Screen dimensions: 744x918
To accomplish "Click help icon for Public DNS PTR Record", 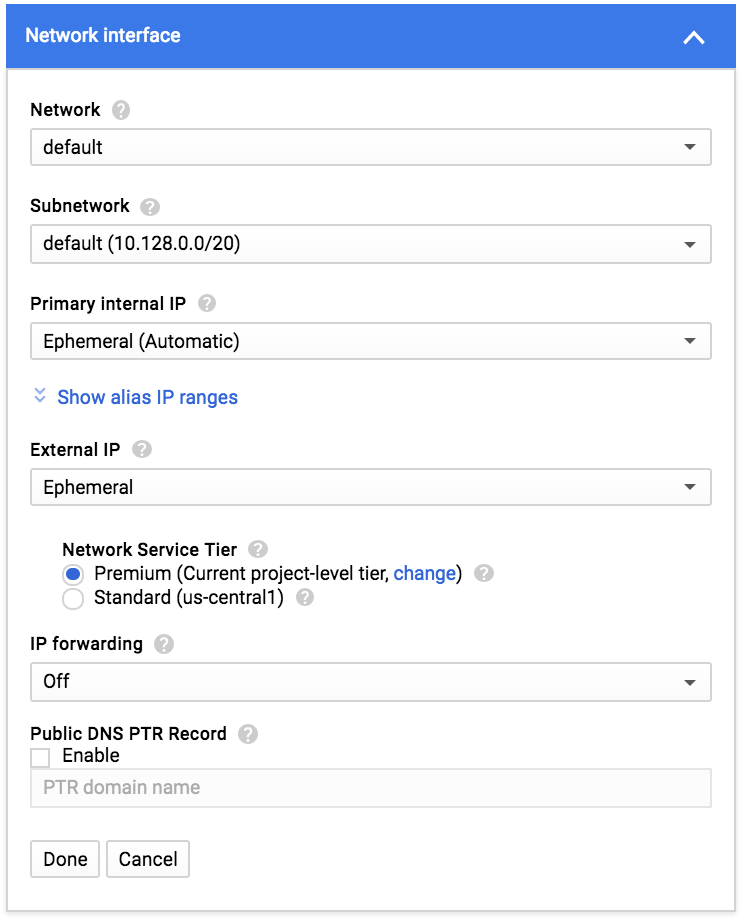I will (248, 734).
